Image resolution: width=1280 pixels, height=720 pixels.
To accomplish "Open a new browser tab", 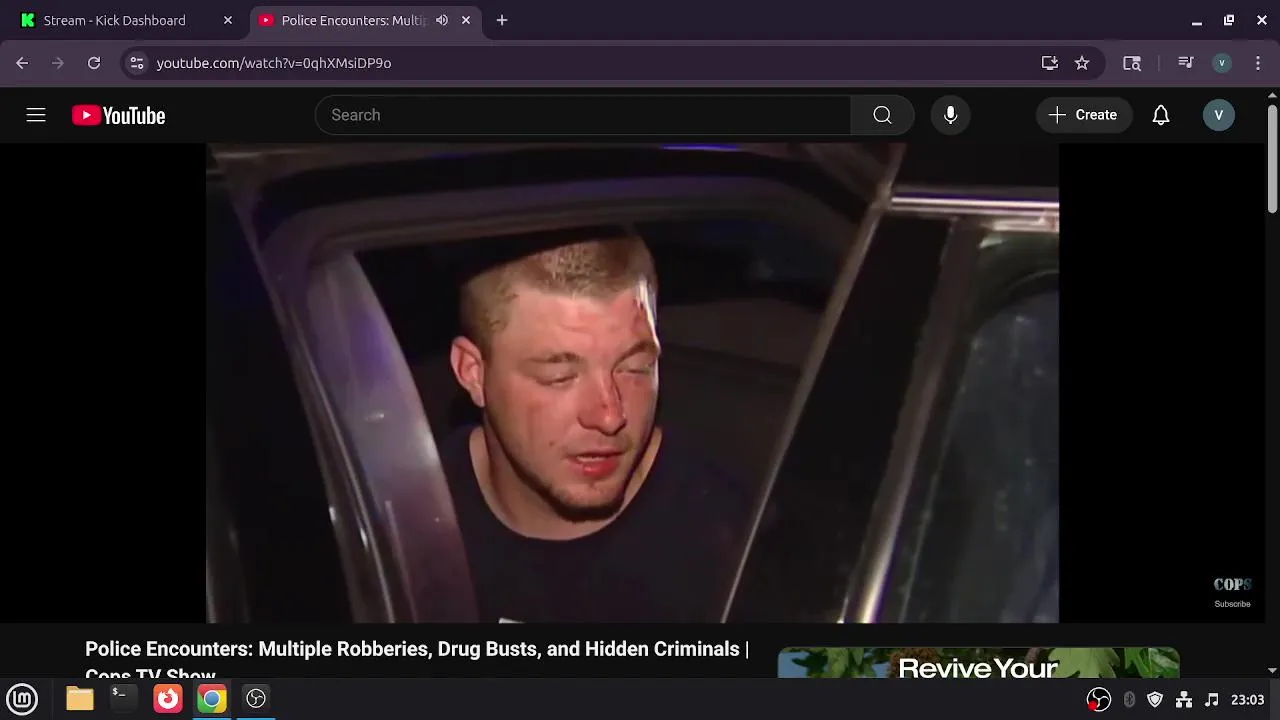I will click(502, 20).
